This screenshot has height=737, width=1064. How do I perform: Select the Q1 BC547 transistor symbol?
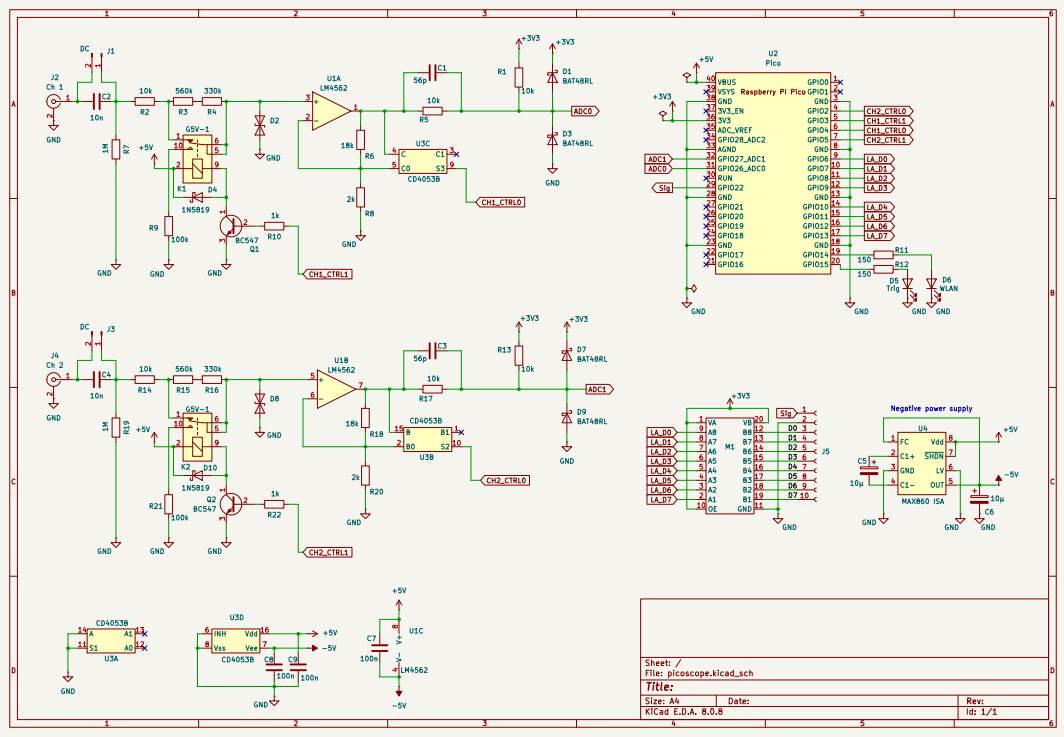[x=233, y=226]
